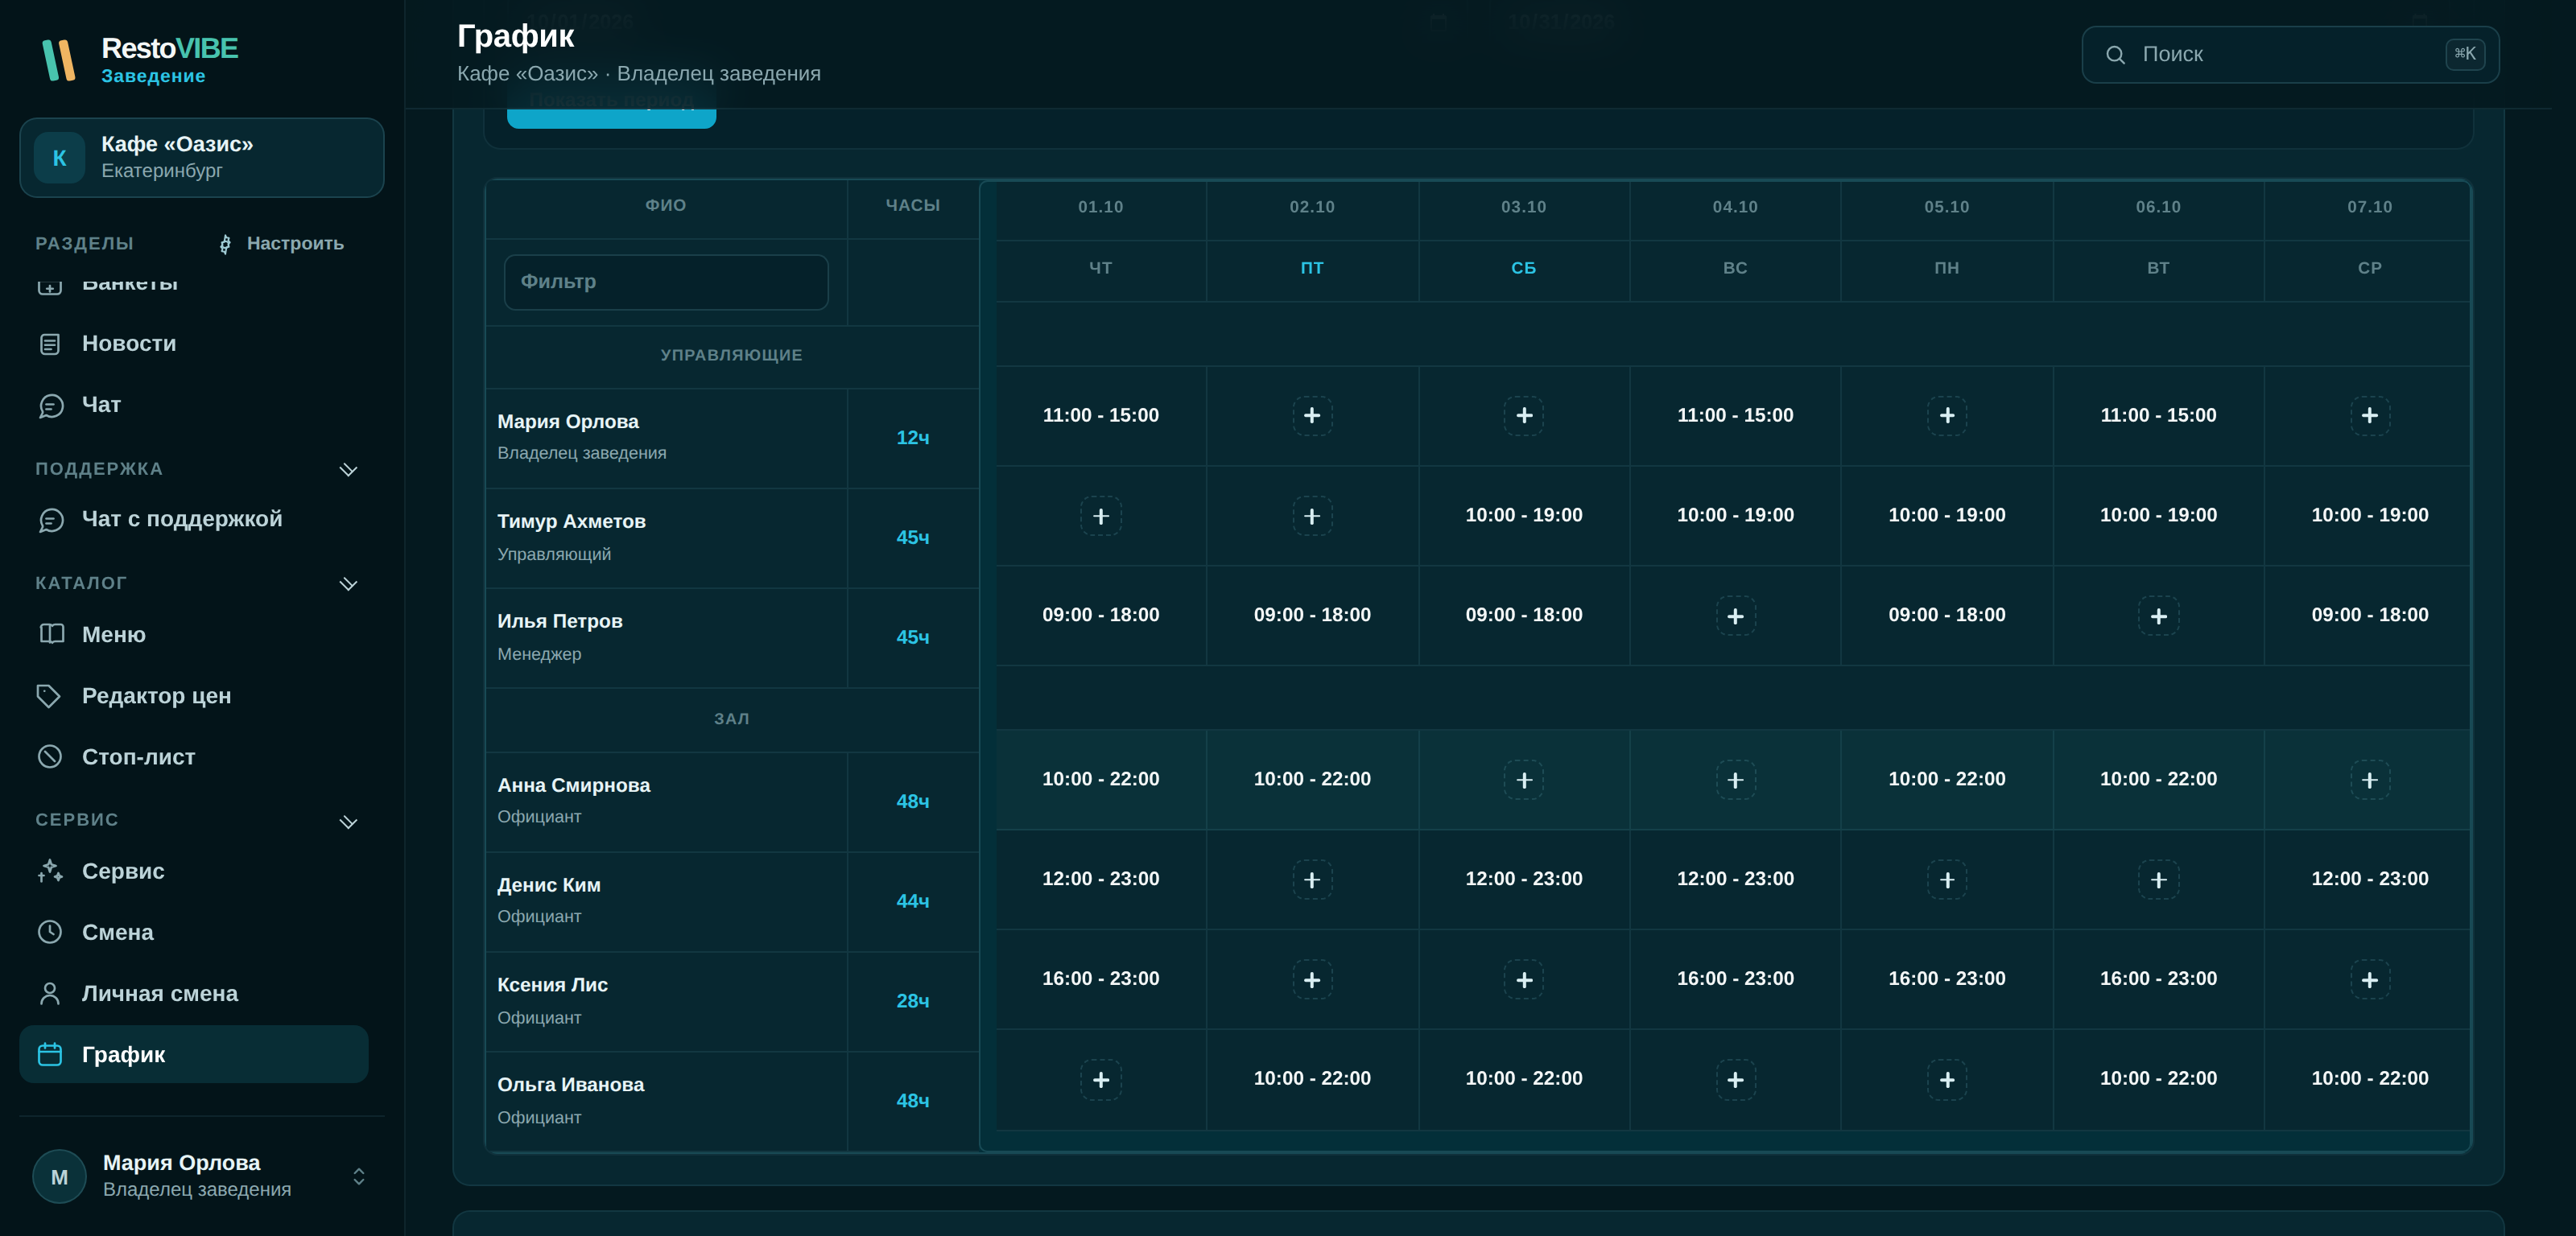Viewport: 2576px width, 1236px height.
Task: Collapse the ПОДДЕРЖКА section
Action: tap(348, 469)
